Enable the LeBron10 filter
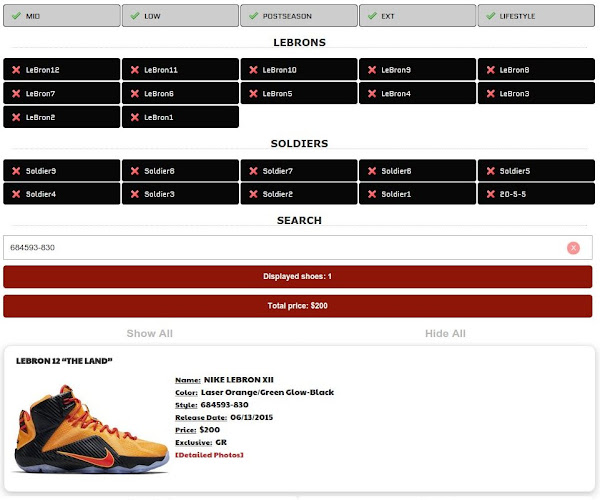 coord(299,70)
